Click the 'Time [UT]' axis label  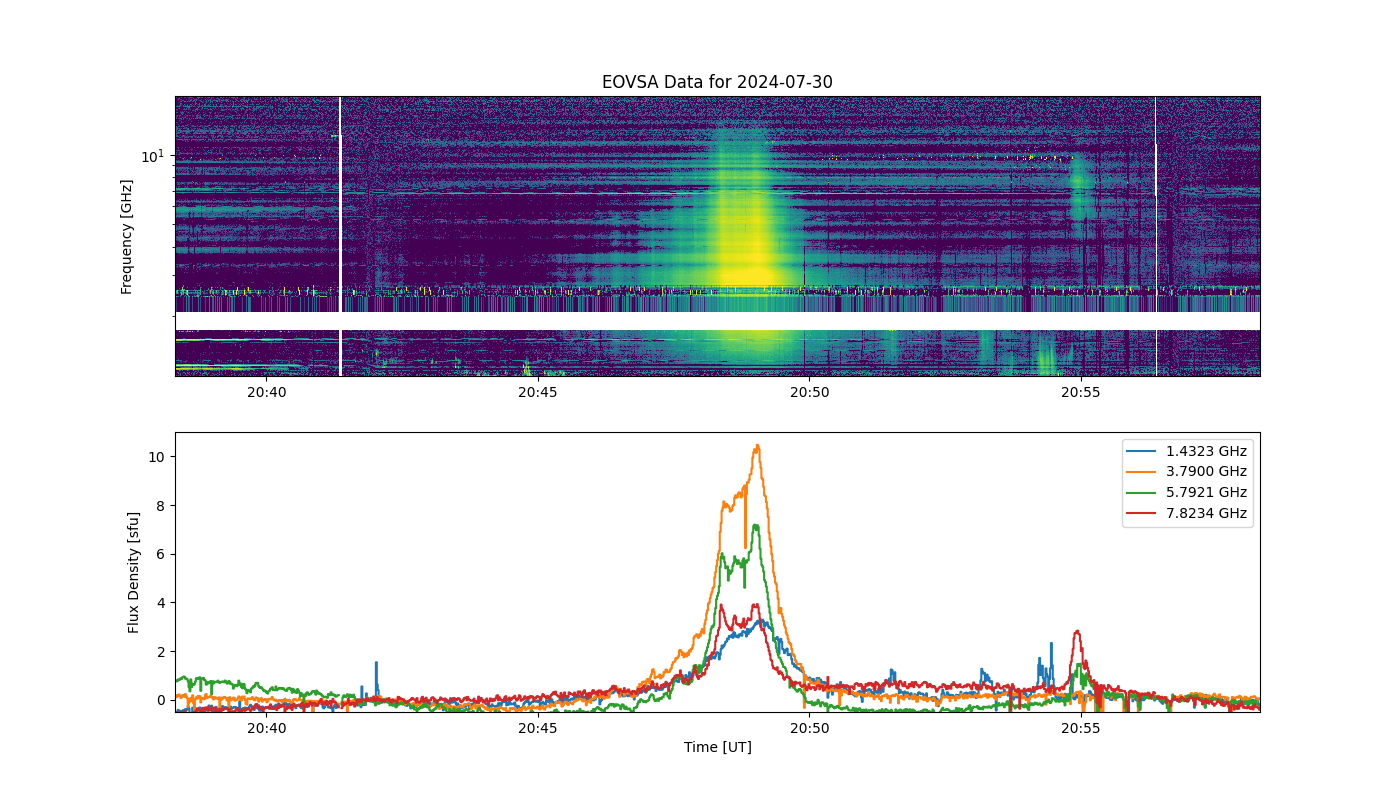point(717,747)
